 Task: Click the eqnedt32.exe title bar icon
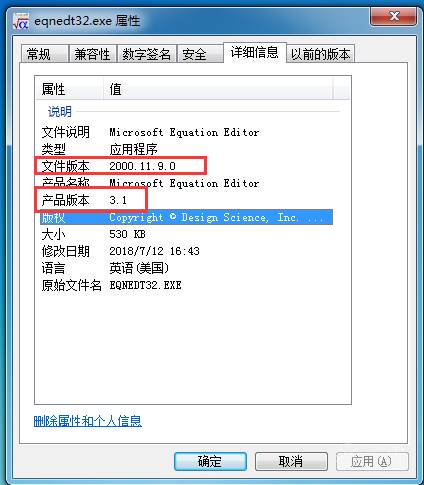[x=21, y=21]
